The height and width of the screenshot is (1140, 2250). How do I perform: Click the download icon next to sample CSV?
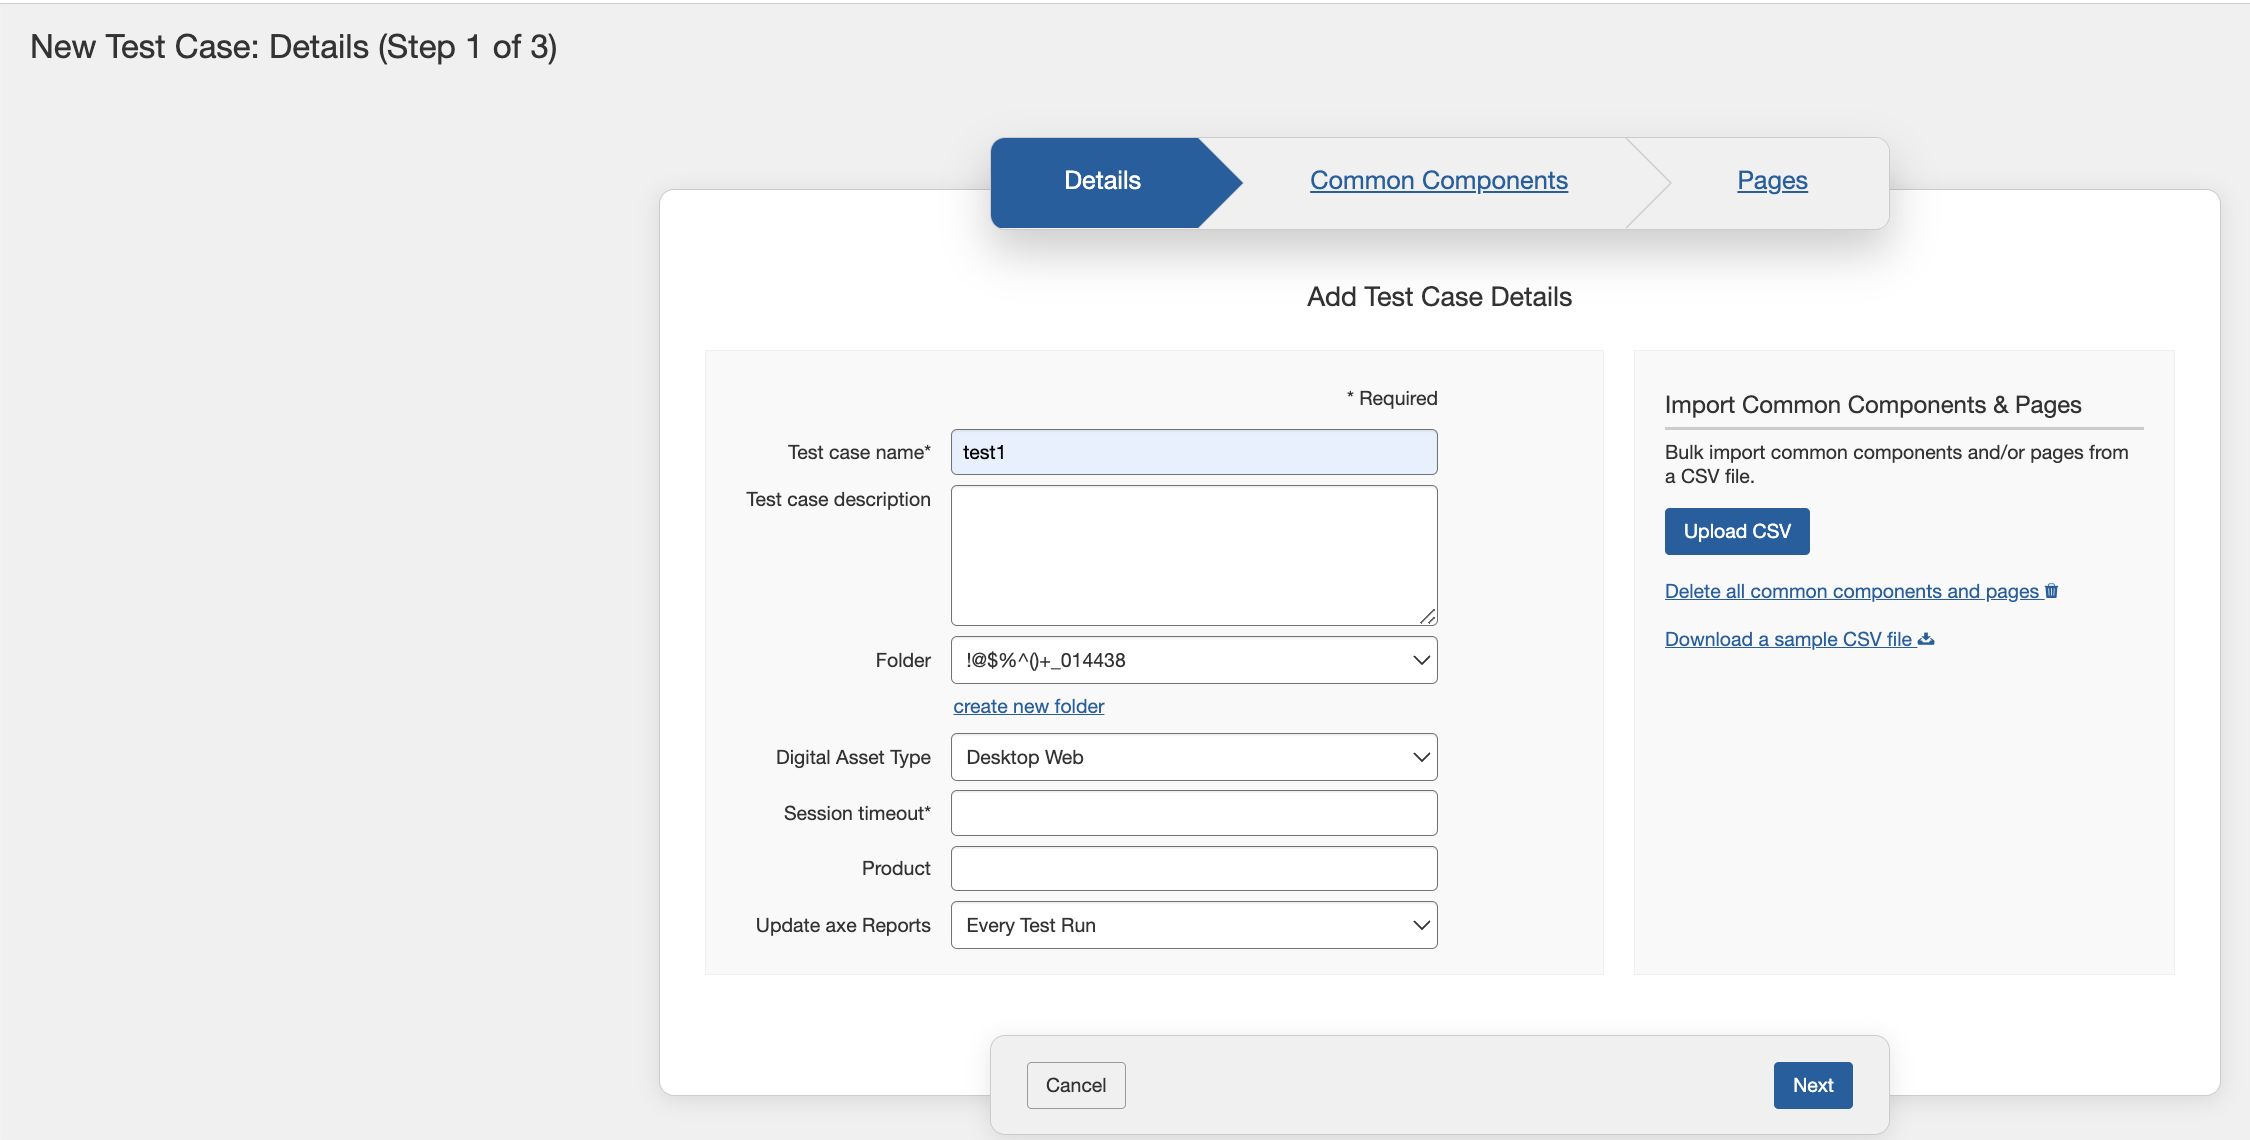tap(1926, 639)
